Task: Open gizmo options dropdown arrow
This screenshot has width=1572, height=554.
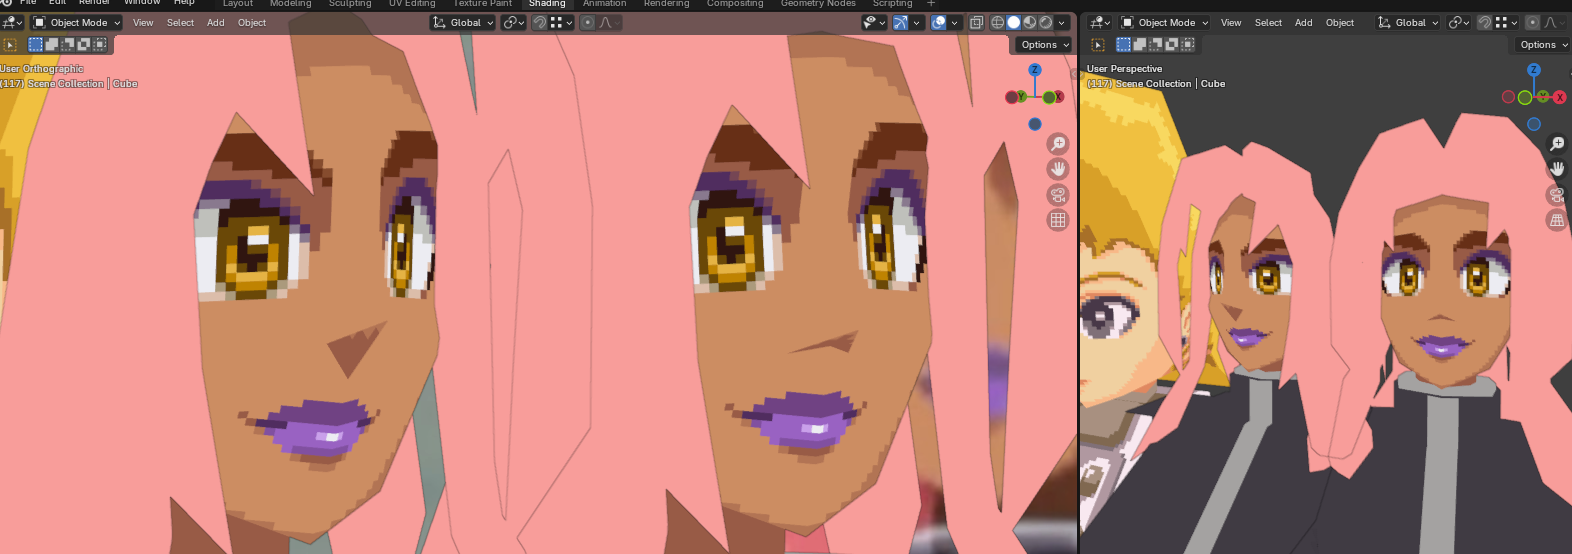Action: [916, 22]
